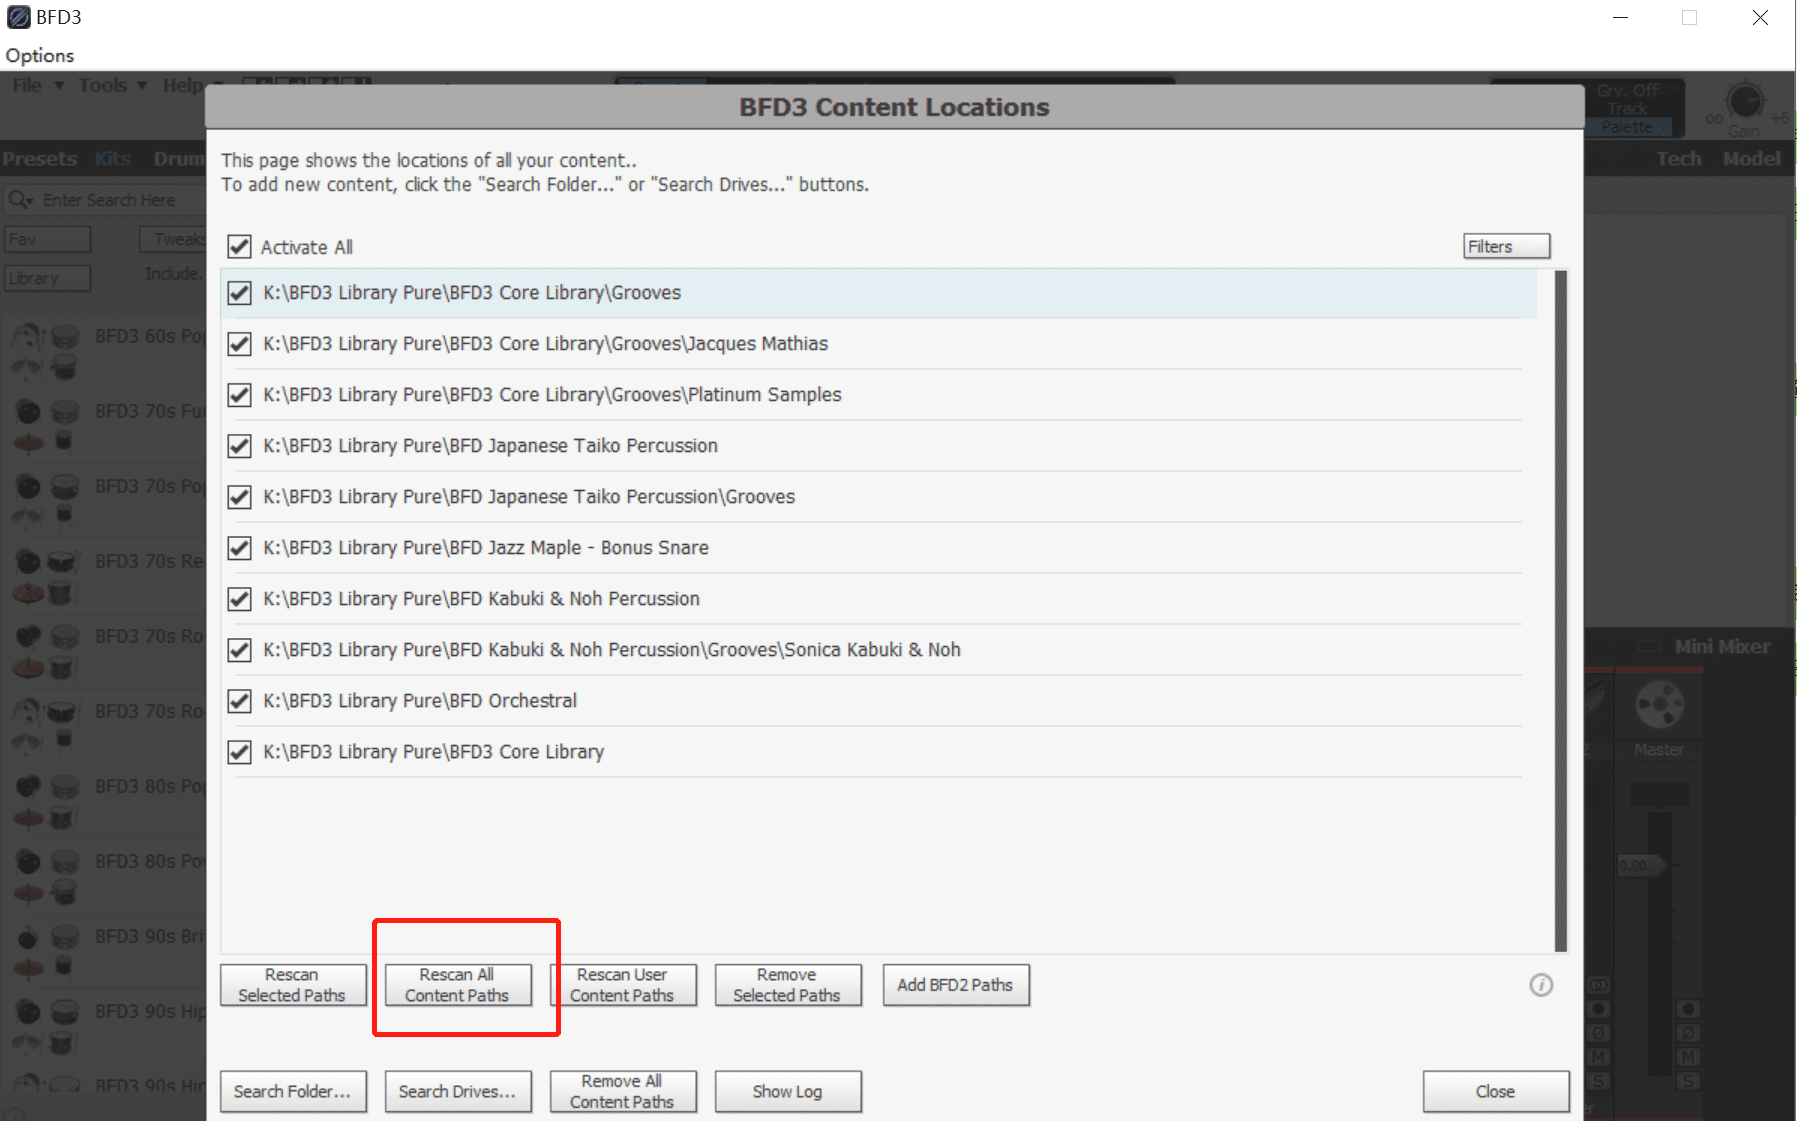
Task: Open the File menu dropdown arrow
Action: click(x=59, y=86)
